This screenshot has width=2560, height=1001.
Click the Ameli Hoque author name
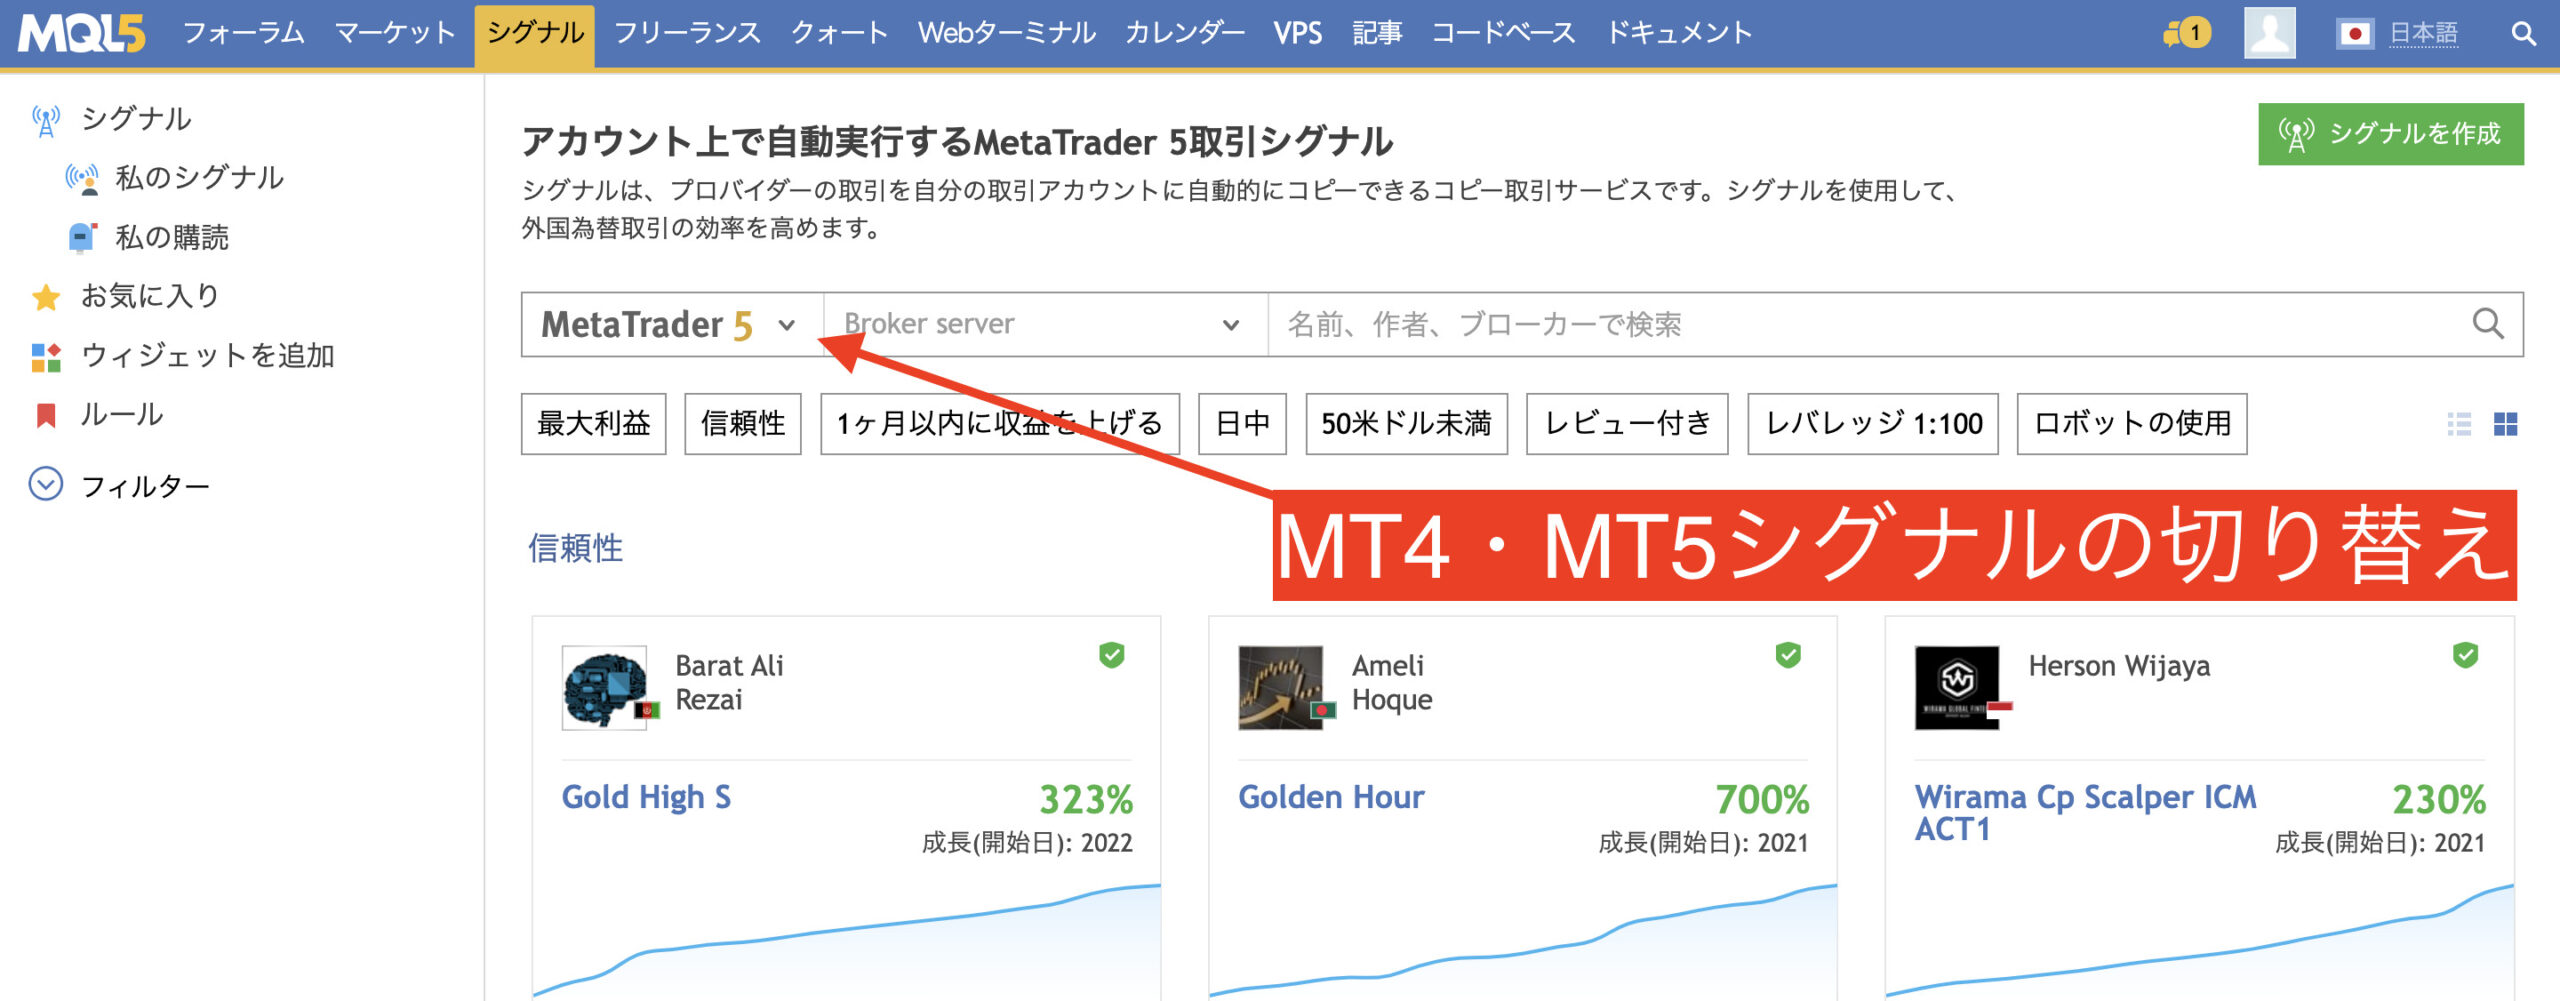click(x=1392, y=683)
